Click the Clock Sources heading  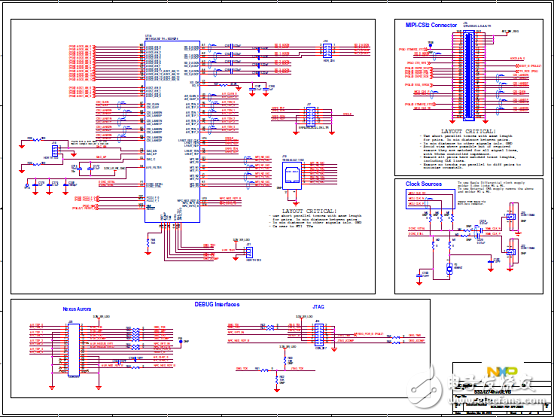click(x=424, y=184)
